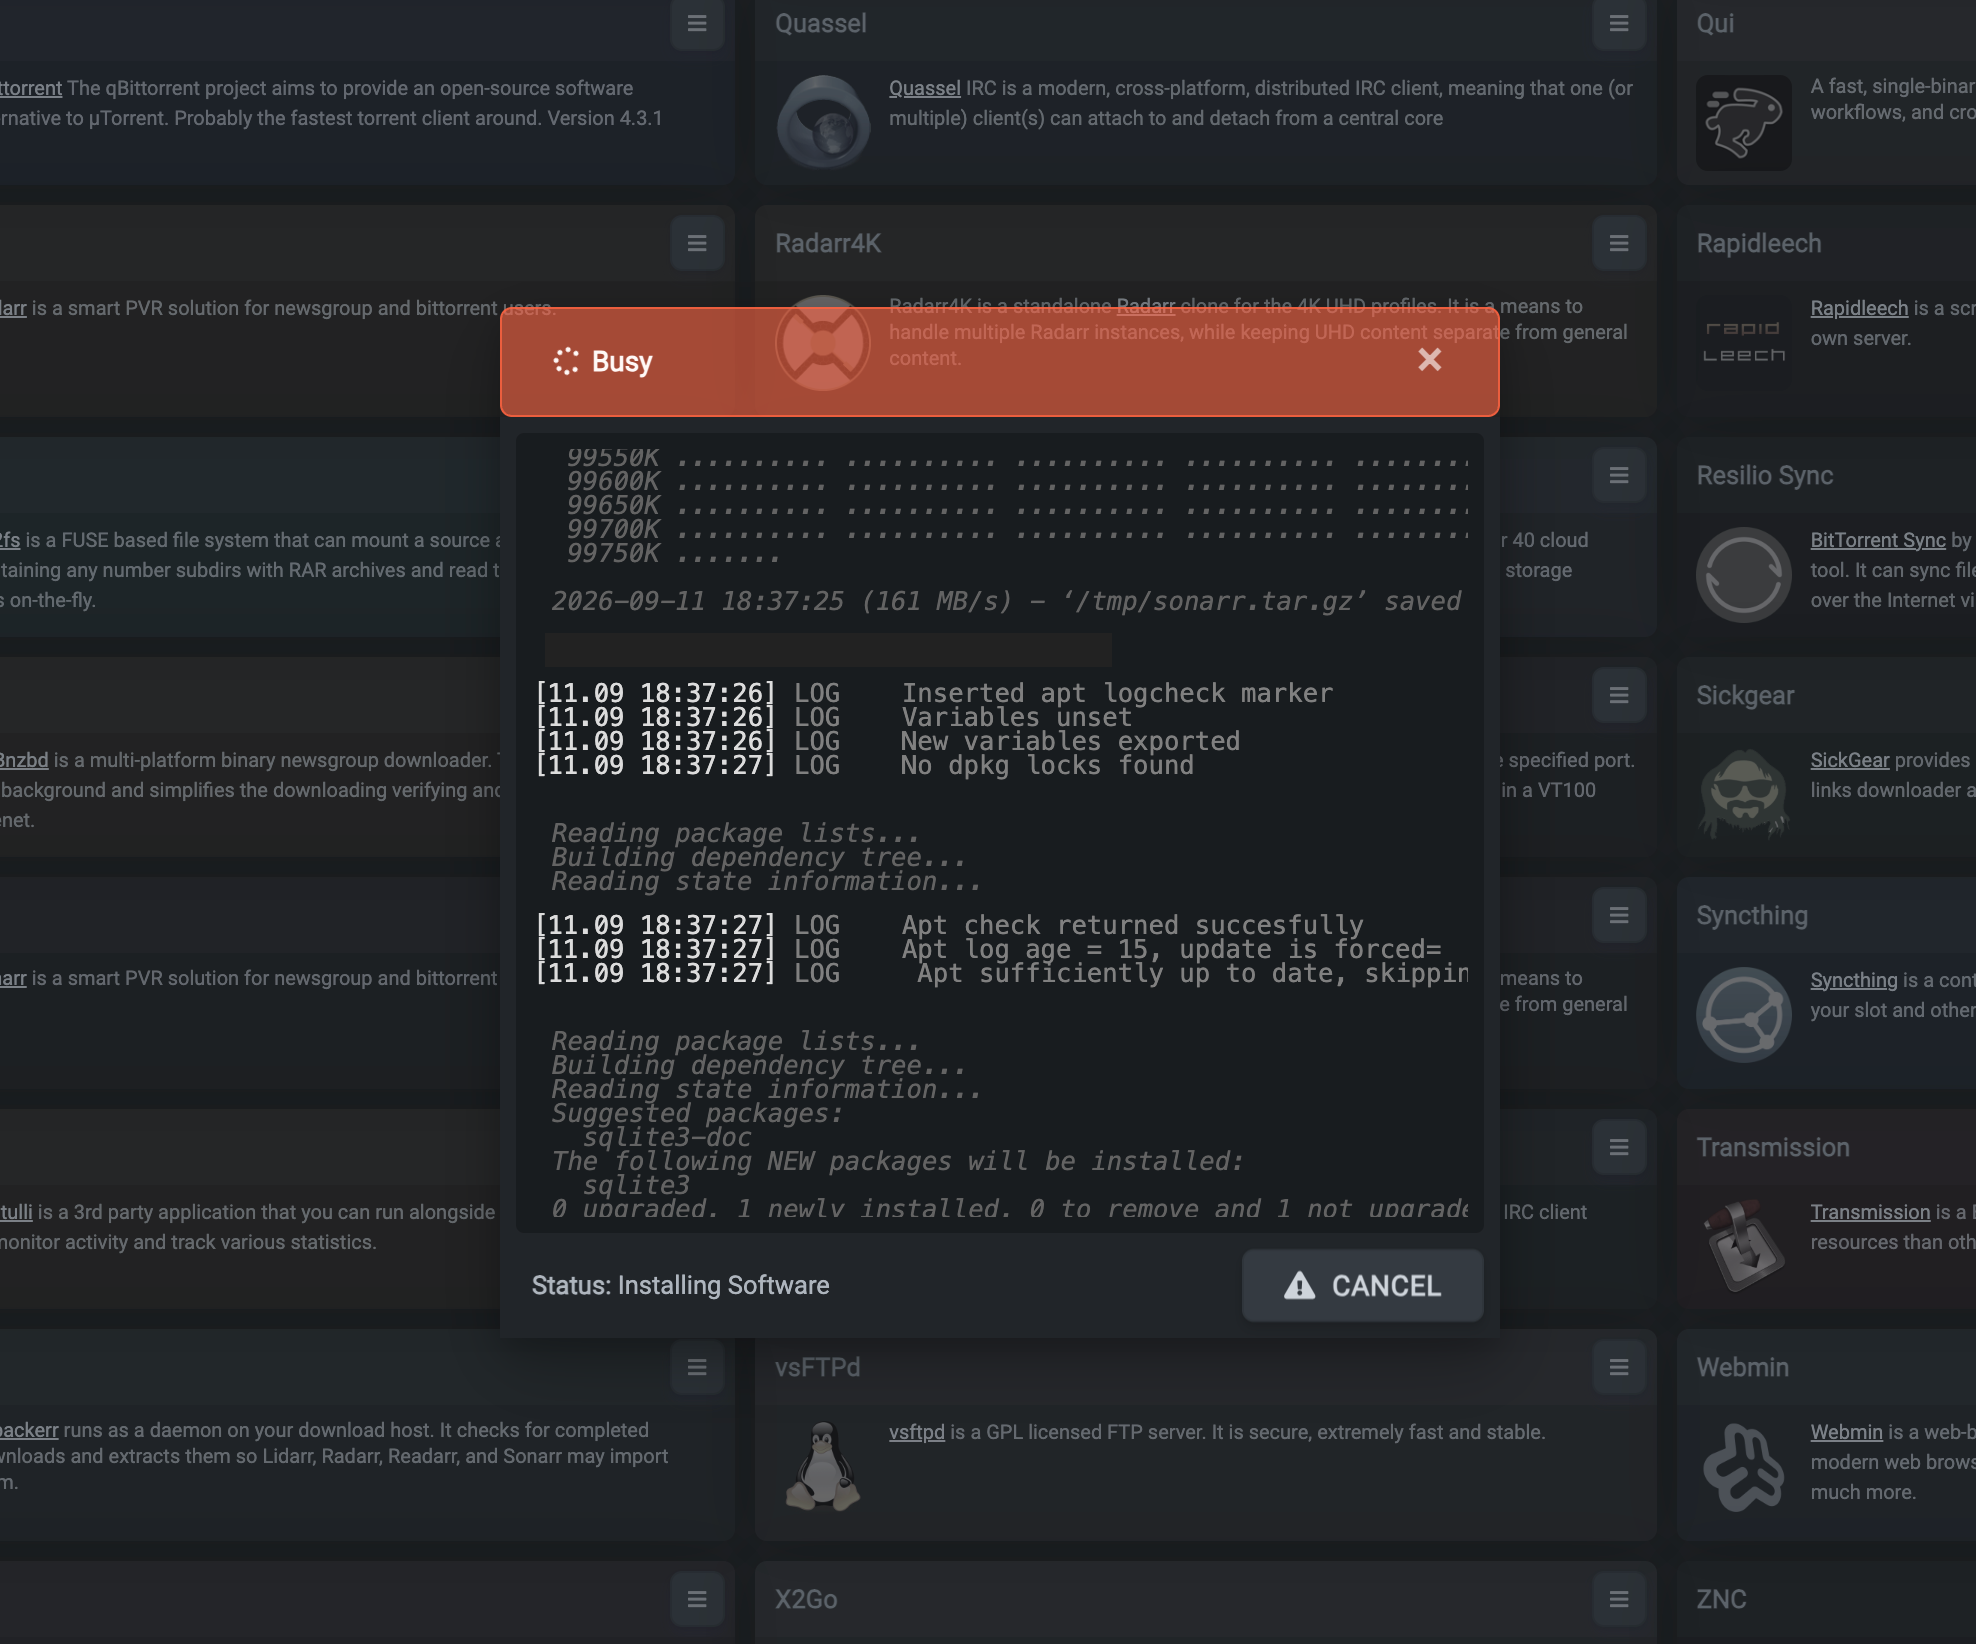The image size is (1976, 1644).
Task: Click the Syncthing logo icon
Action: pos(1743,1014)
